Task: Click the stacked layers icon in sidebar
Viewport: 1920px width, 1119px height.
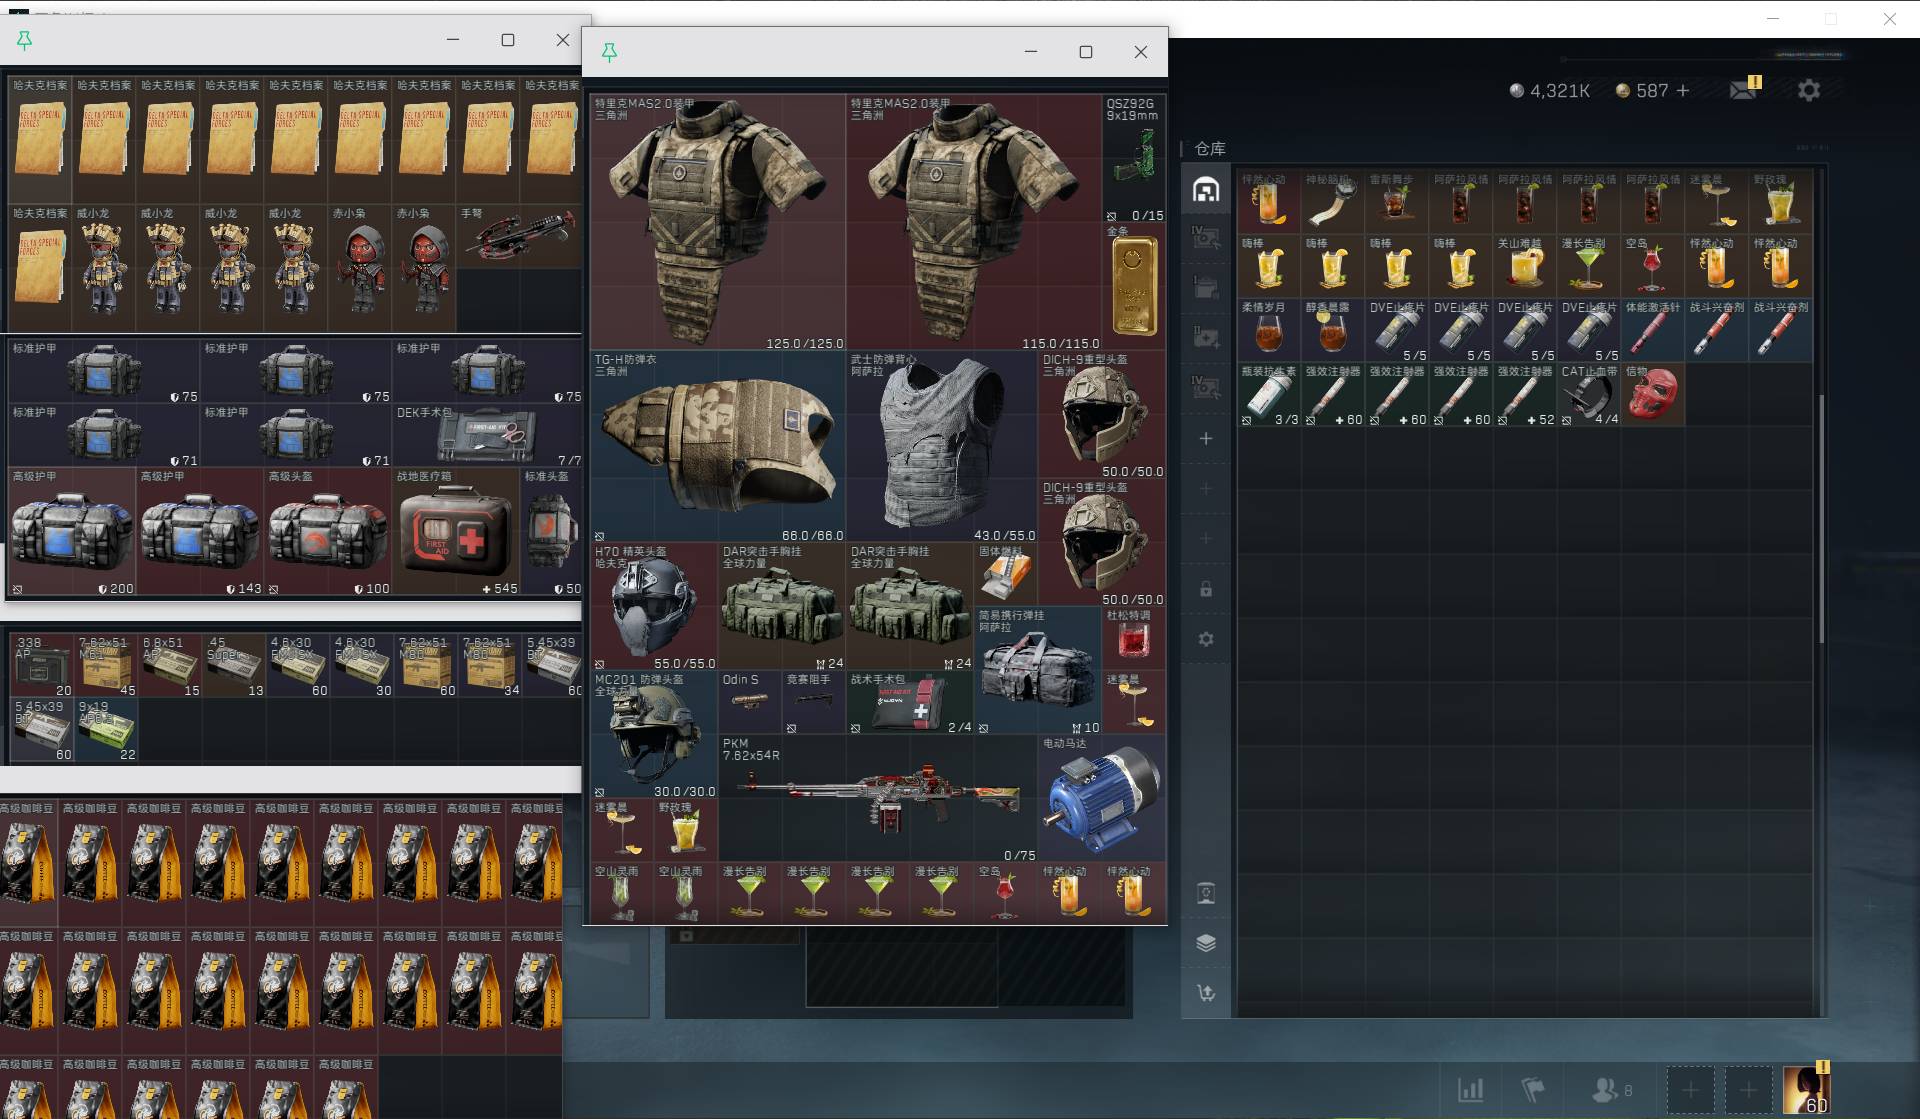Action: (1206, 942)
